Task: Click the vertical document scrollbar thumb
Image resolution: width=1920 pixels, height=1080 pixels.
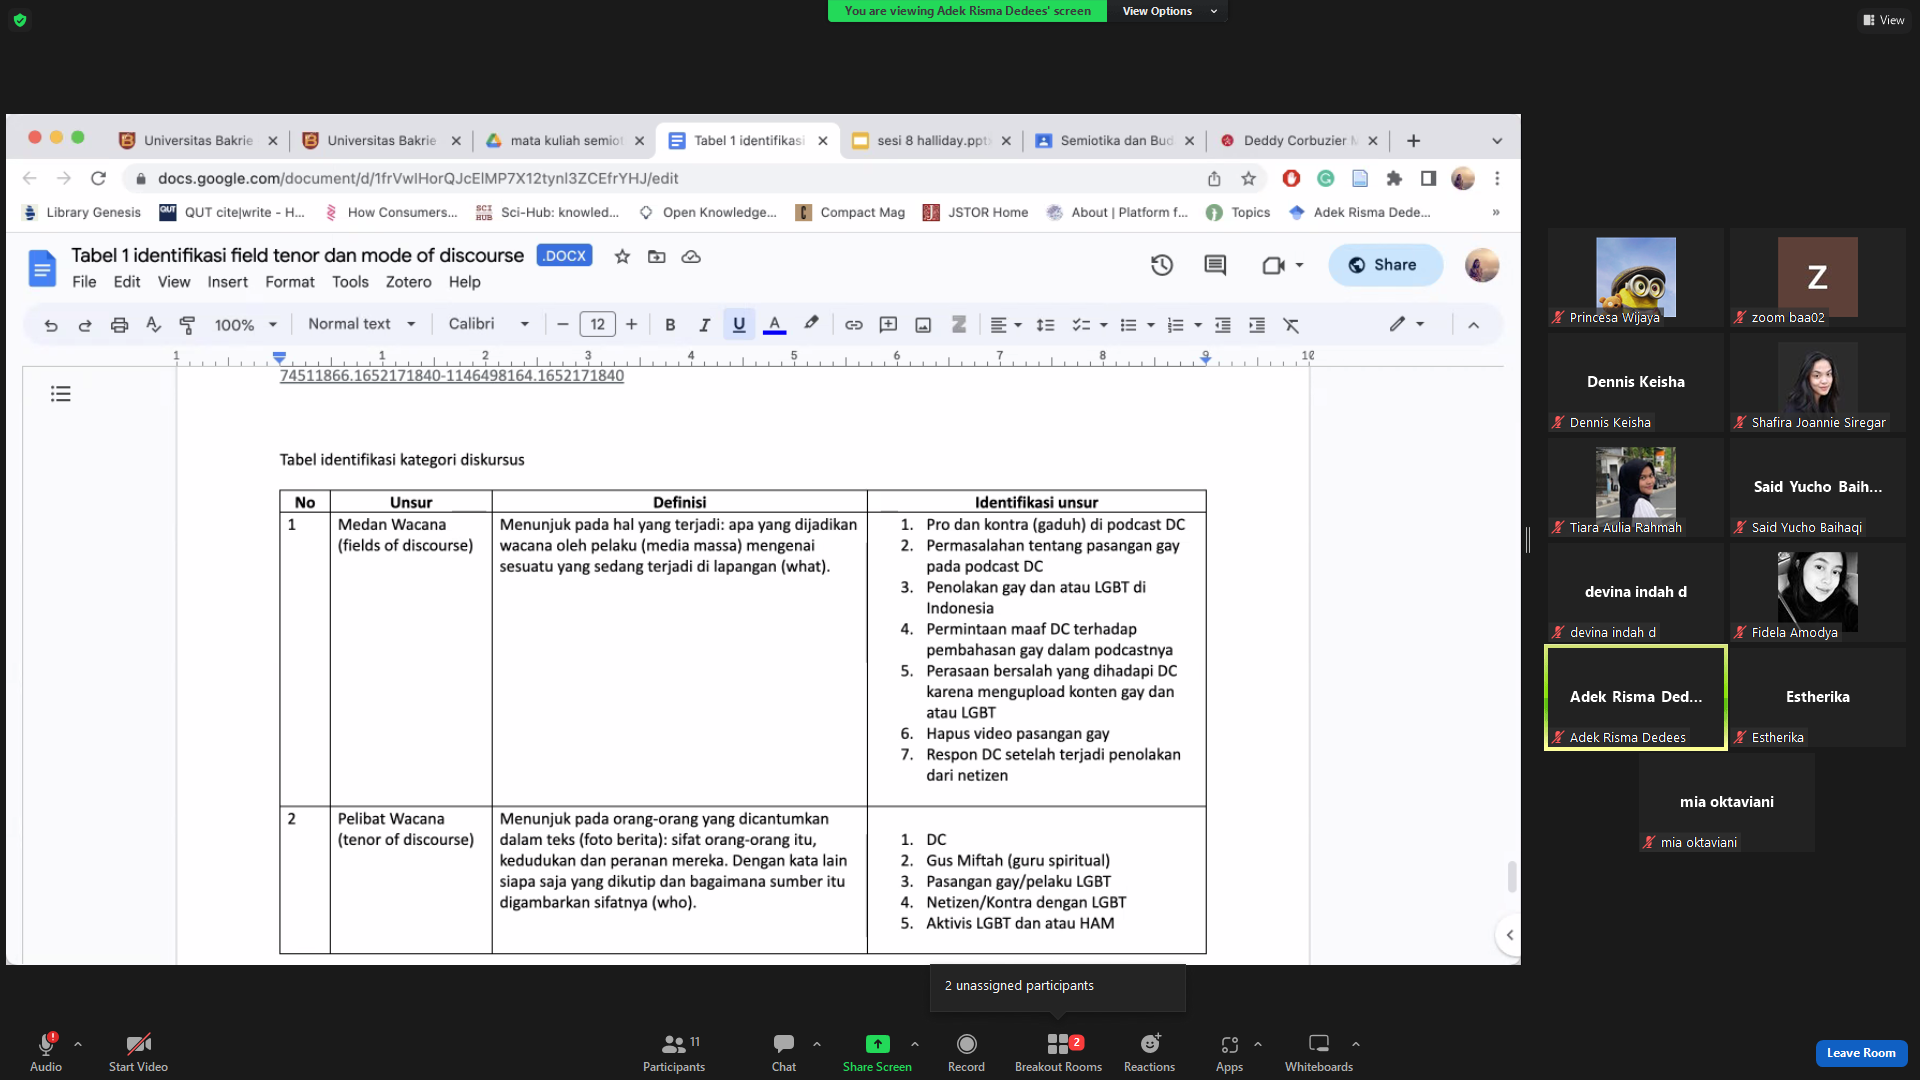Action: pos(1512,877)
